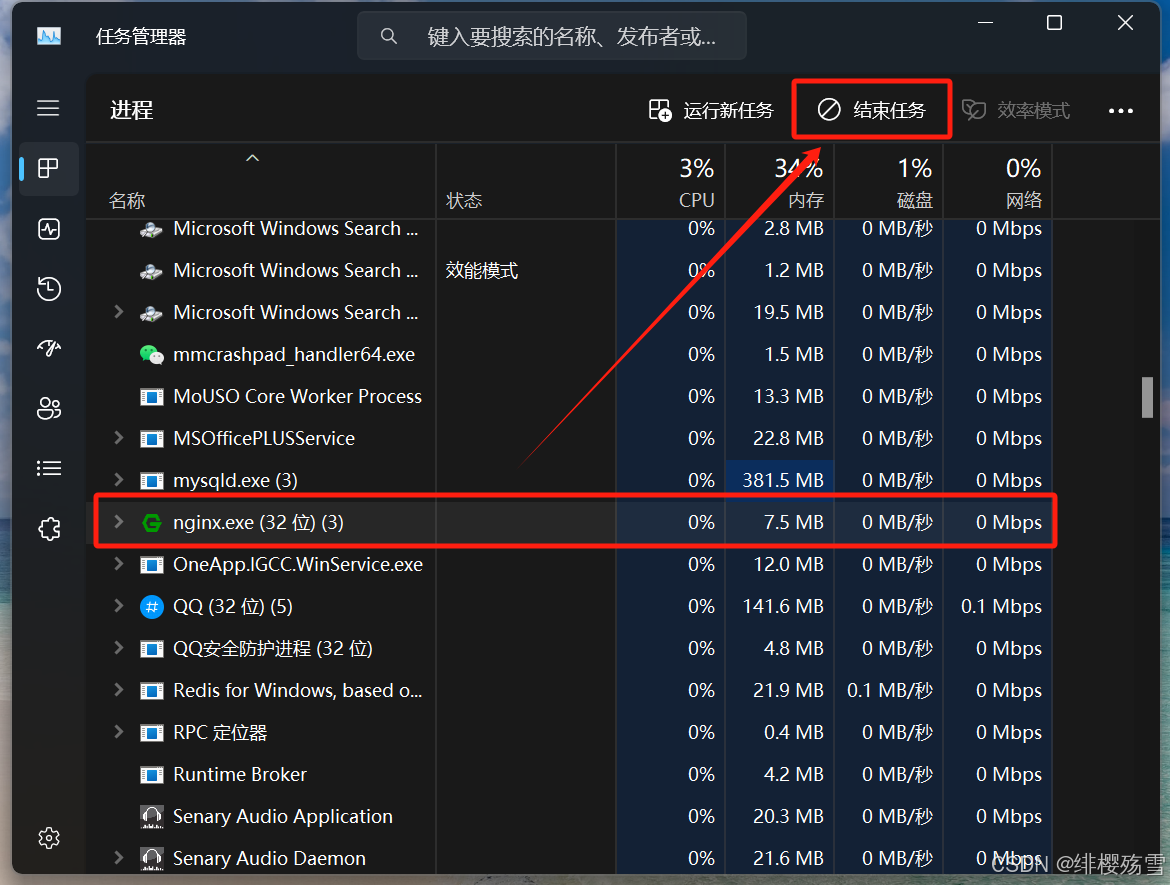
Task: Open the Users page in the sidebar
Action: tap(48, 408)
